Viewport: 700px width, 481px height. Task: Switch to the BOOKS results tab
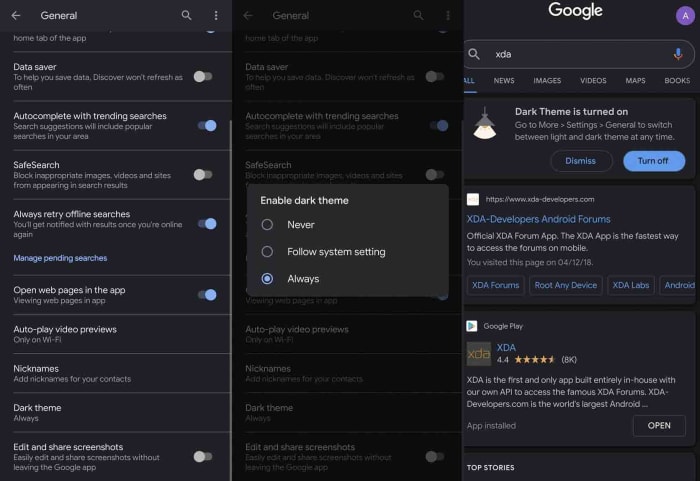[x=677, y=81]
